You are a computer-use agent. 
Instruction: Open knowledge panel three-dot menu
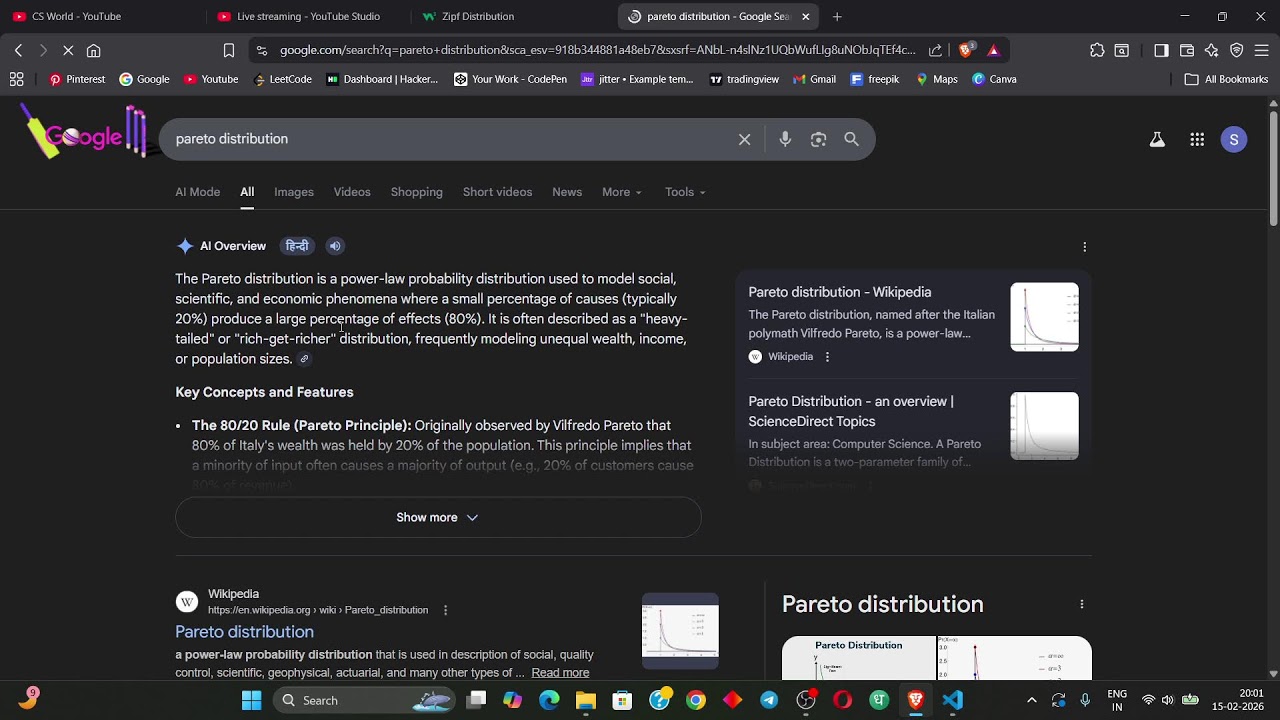pos(1081,604)
